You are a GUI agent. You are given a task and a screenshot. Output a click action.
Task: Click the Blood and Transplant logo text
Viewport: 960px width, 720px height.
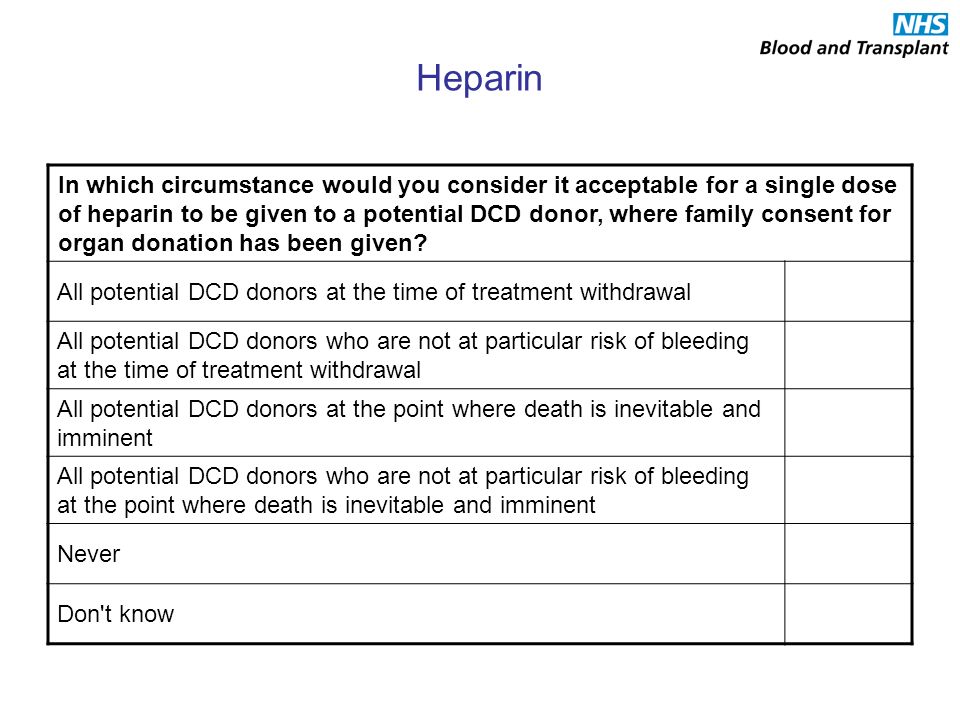853,48
